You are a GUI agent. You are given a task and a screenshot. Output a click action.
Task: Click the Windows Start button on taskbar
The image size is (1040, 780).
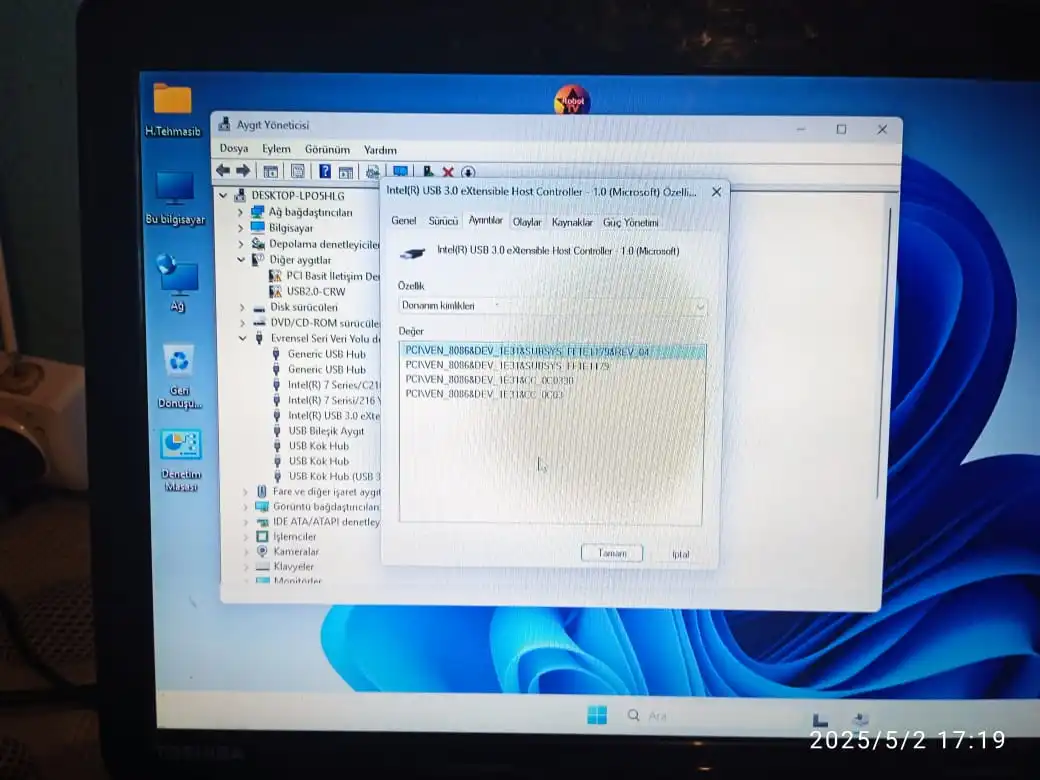[597, 715]
